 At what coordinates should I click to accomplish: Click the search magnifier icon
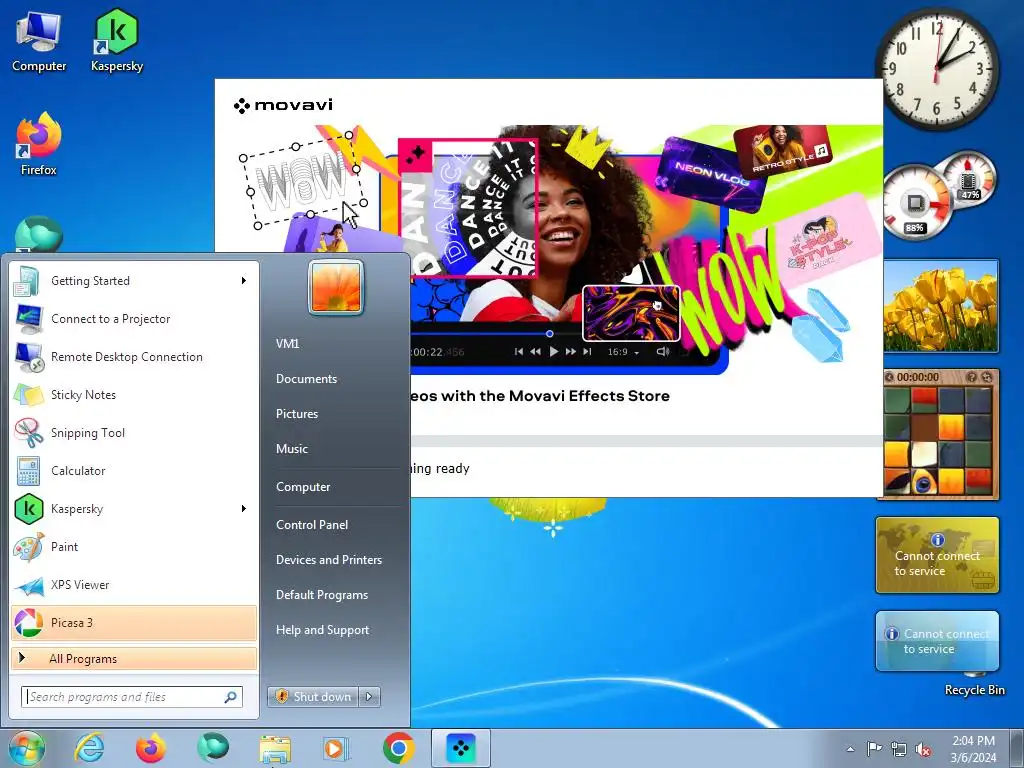(231, 697)
